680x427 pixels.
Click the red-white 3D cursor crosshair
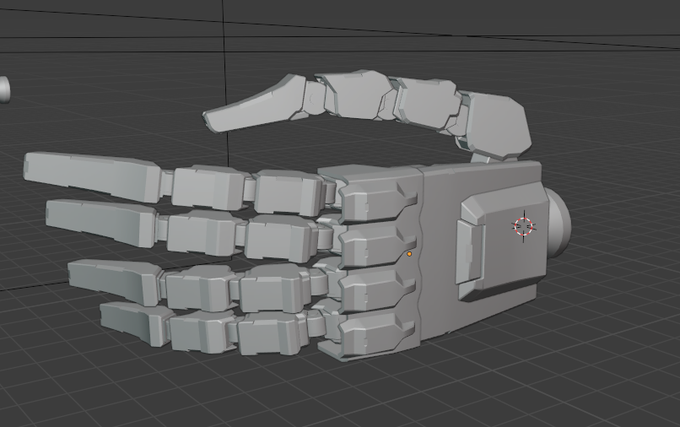523,226
